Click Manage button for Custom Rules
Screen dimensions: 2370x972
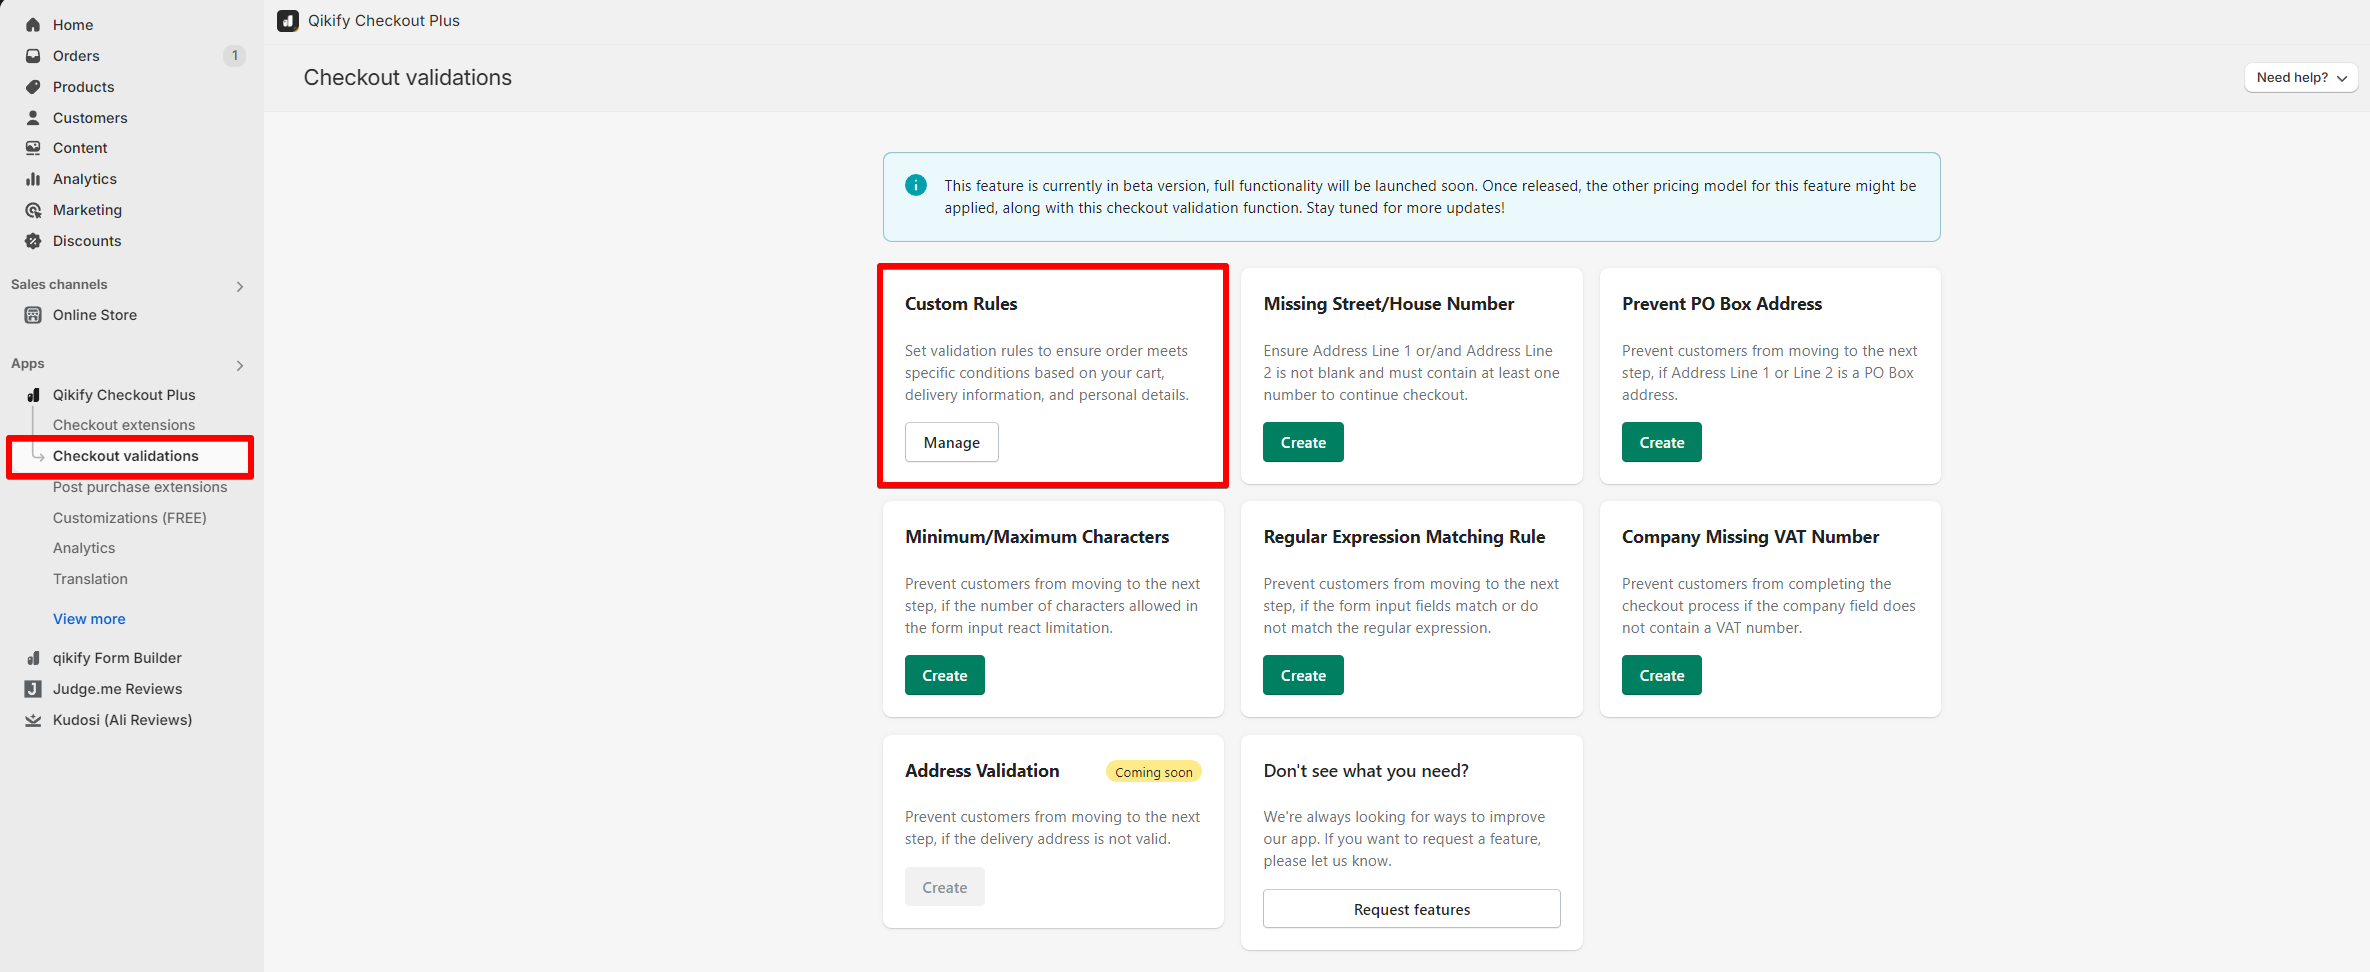pos(951,443)
